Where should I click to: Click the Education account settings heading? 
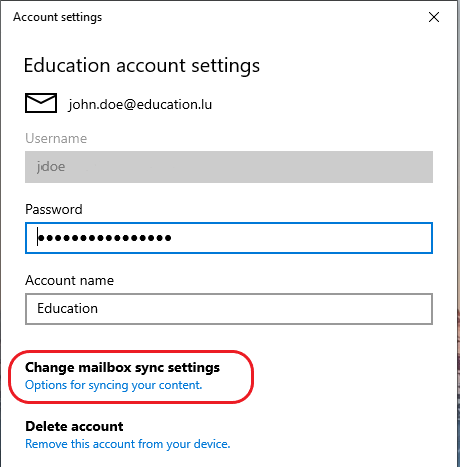pos(142,65)
